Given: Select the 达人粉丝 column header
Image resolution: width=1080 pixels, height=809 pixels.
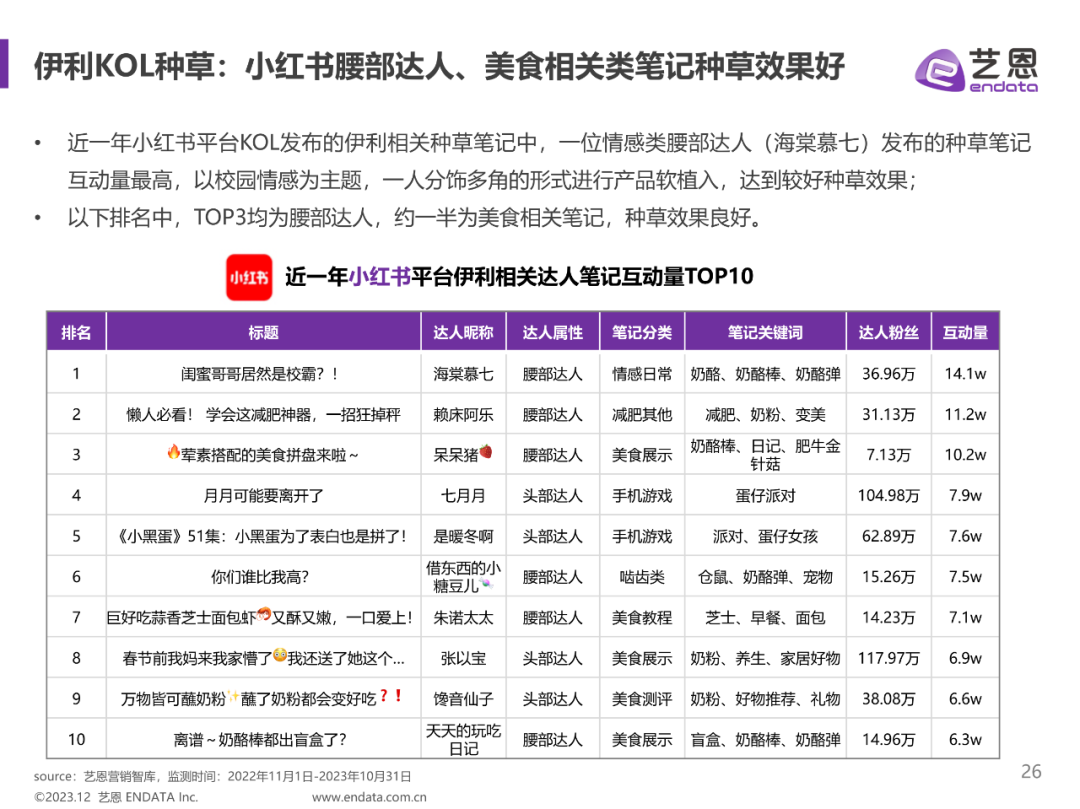Looking at the screenshot, I should click(889, 333).
